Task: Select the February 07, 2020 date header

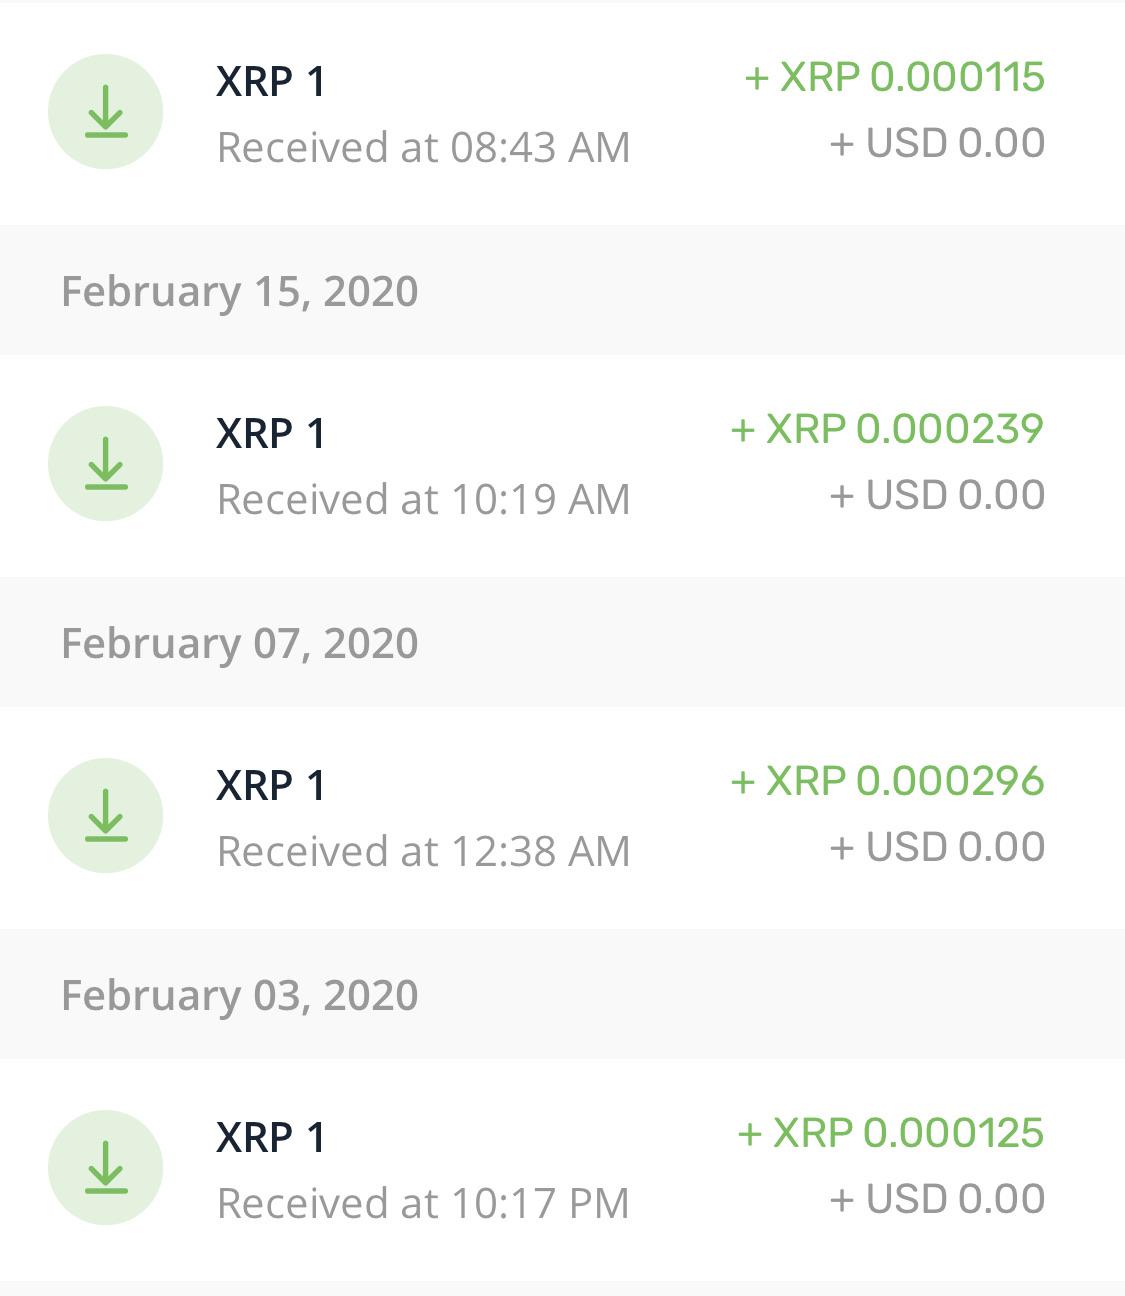Action: tap(240, 643)
